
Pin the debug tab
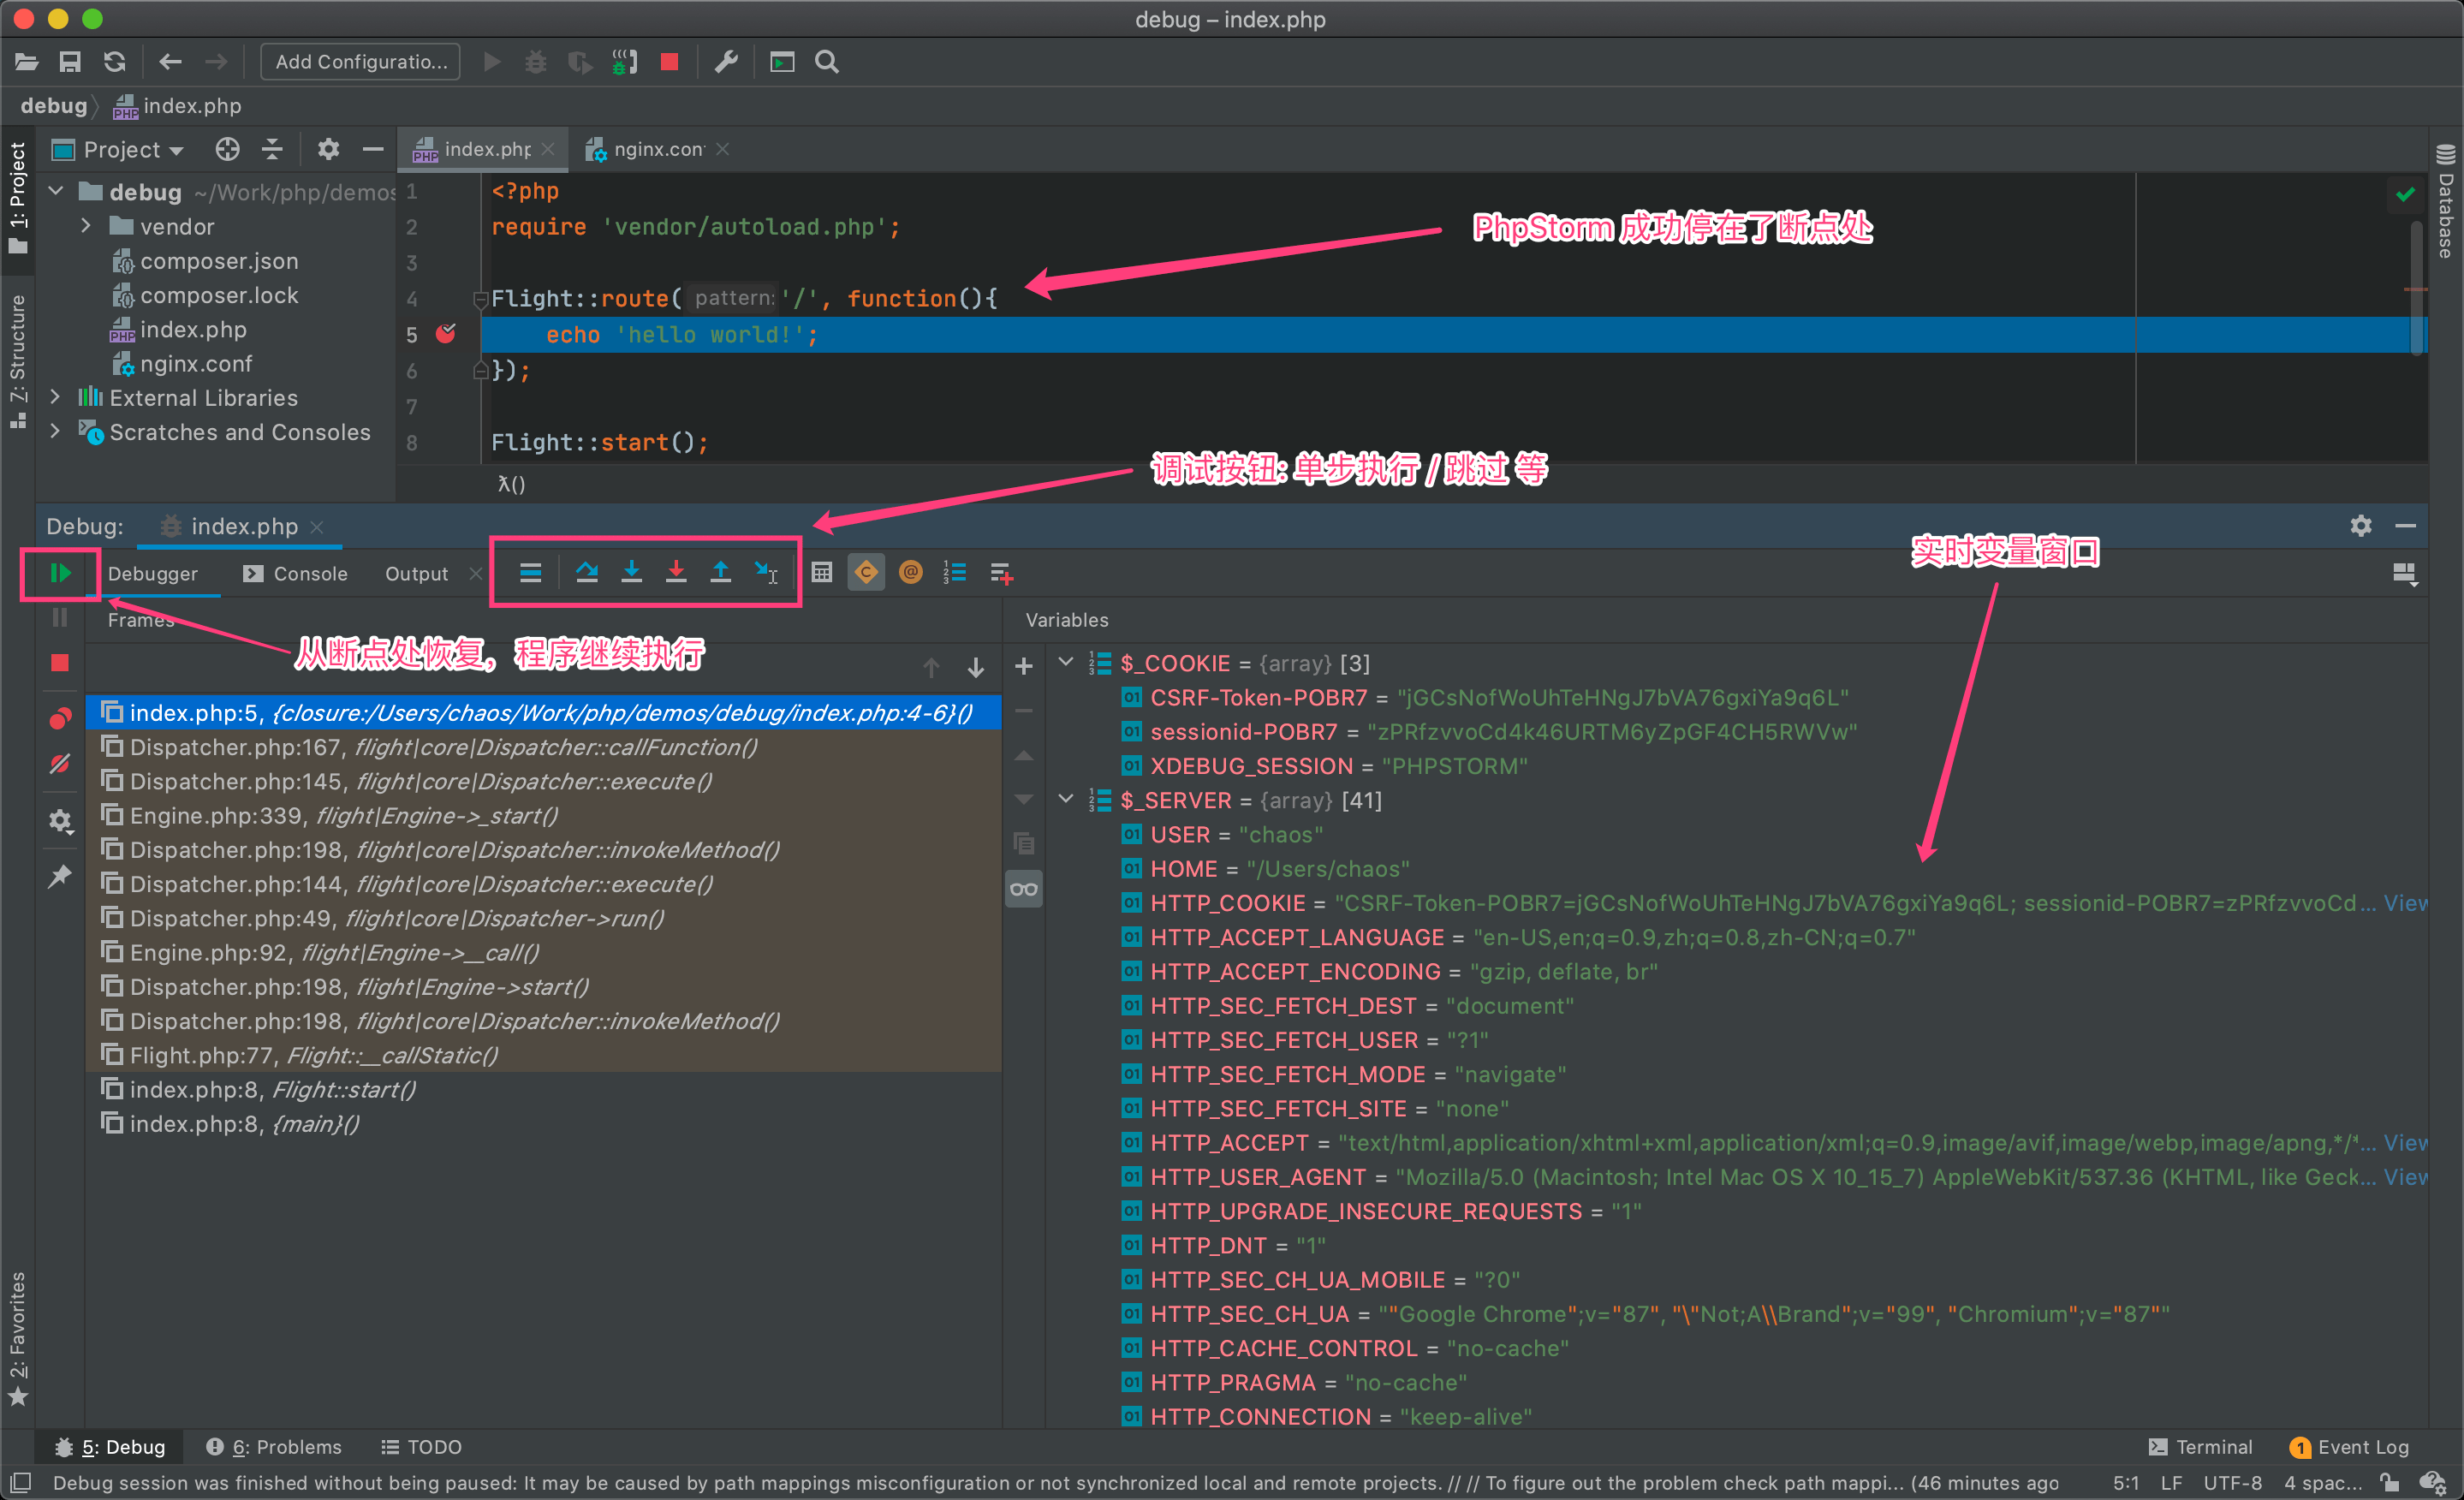pos(60,877)
